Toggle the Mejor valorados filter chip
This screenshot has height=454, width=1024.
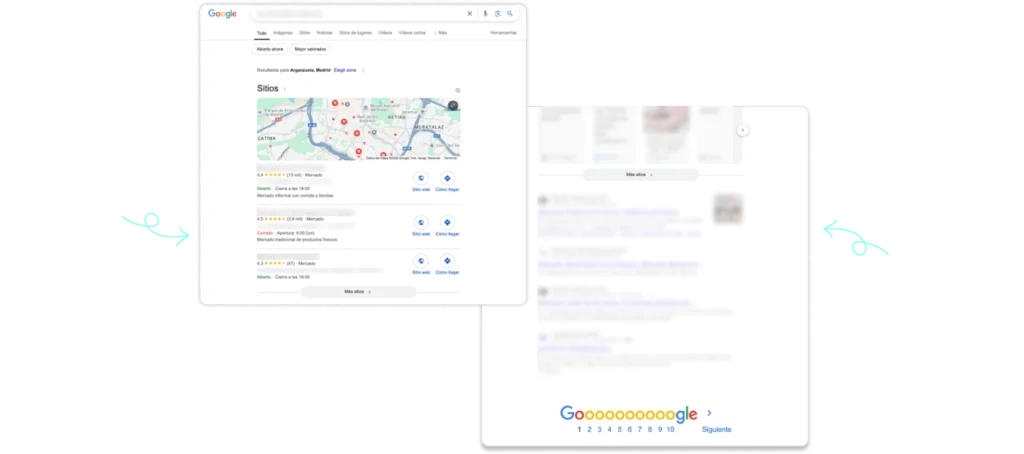[x=310, y=49]
